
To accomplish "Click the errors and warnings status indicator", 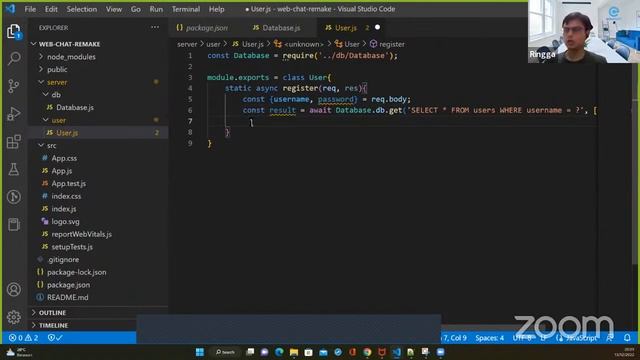I will coord(24,338).
